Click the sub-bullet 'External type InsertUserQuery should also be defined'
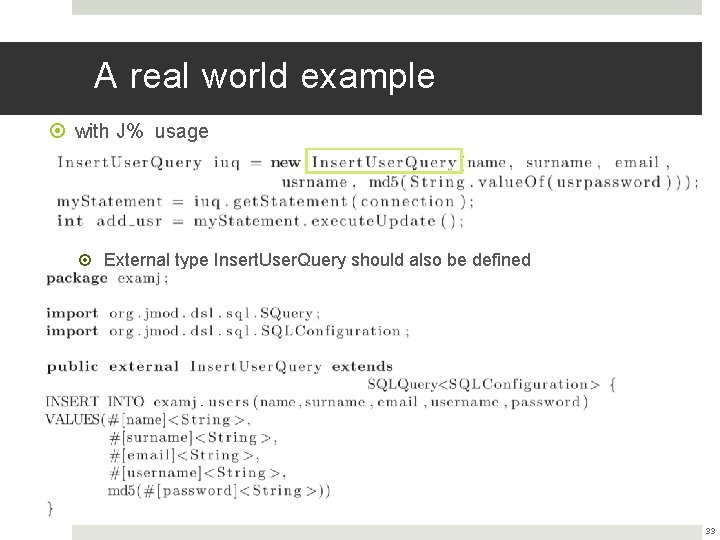 (x=317, y=260)
